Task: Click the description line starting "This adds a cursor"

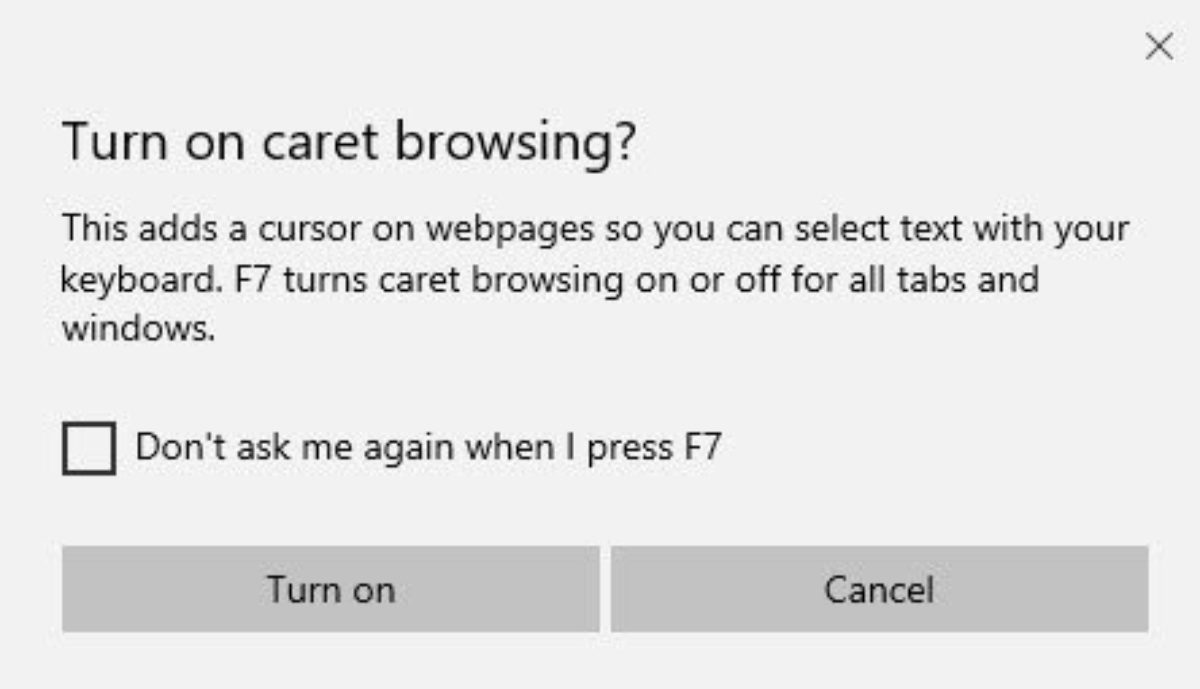Action: pyautogui.click(x=594, y=229)
